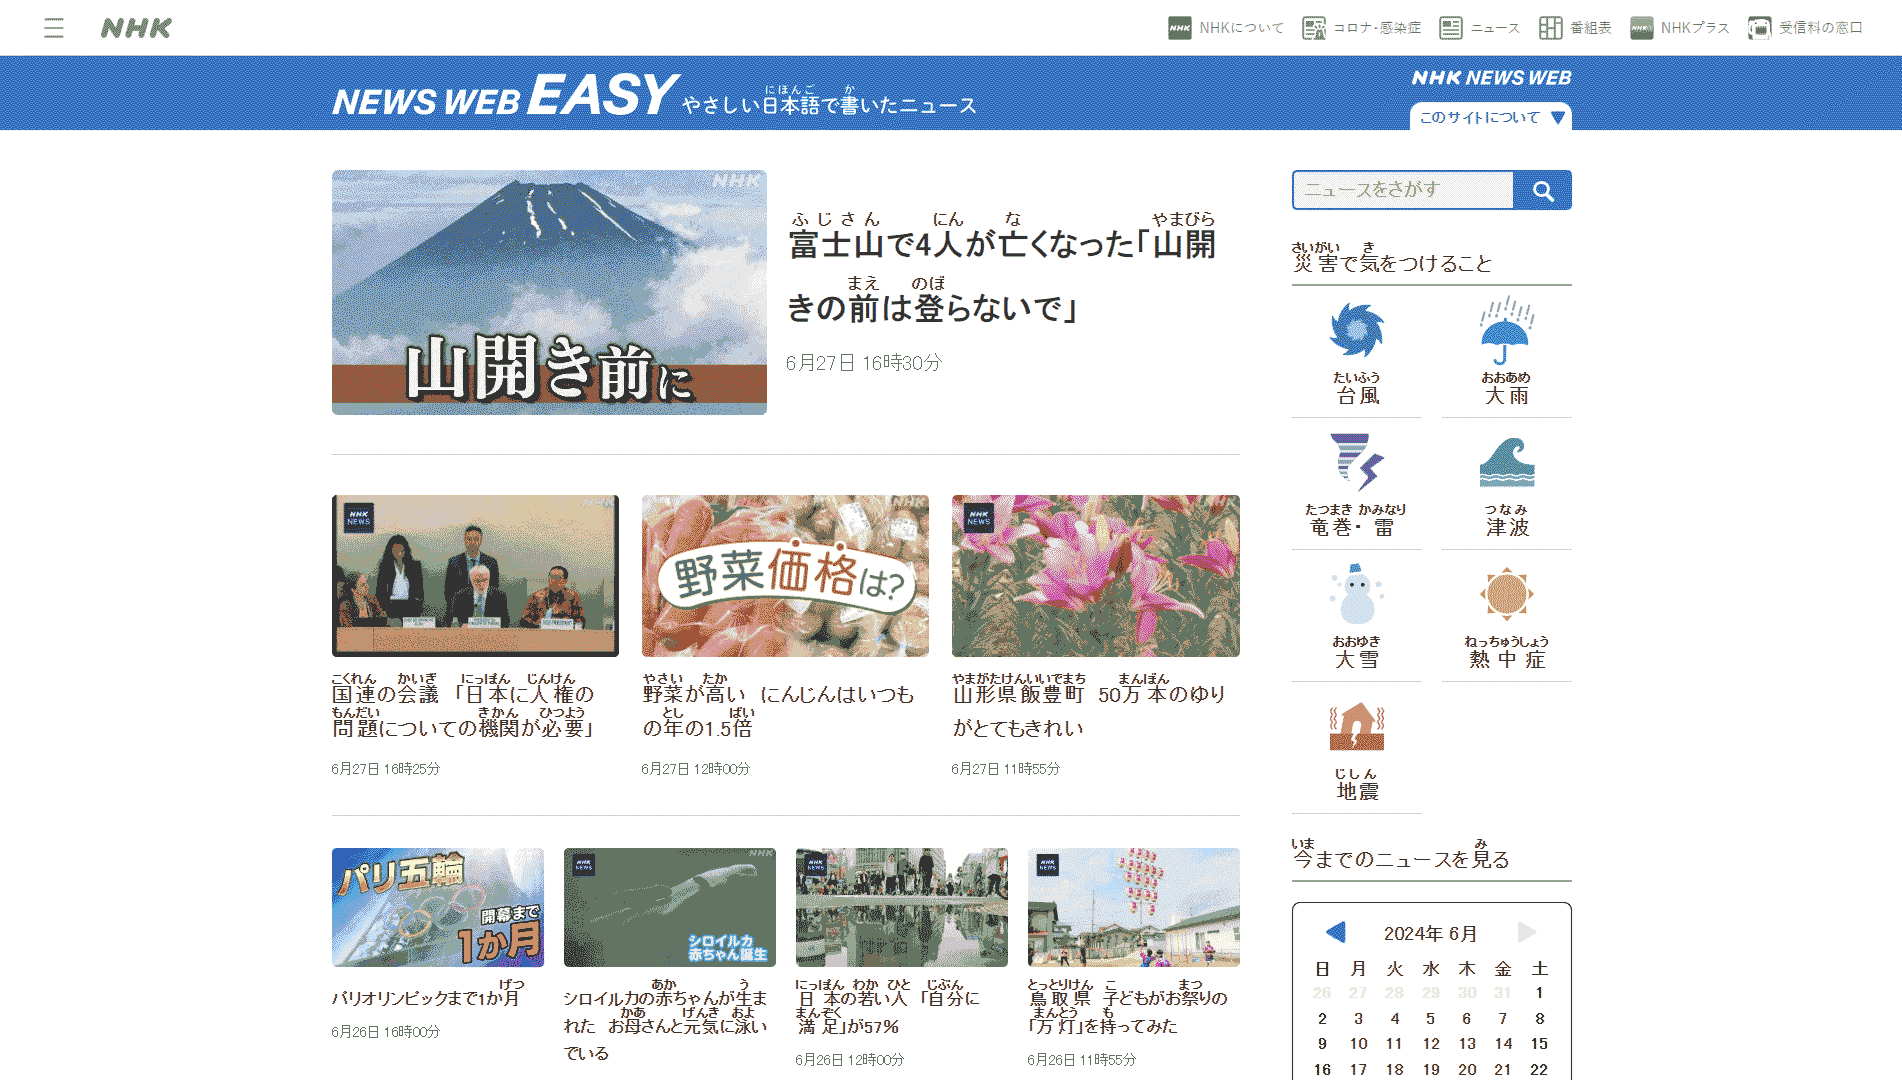Screen dimensions: 1902x1080
Task: Select June 15 in the calendar
Action: [x=1539, y=1043]
